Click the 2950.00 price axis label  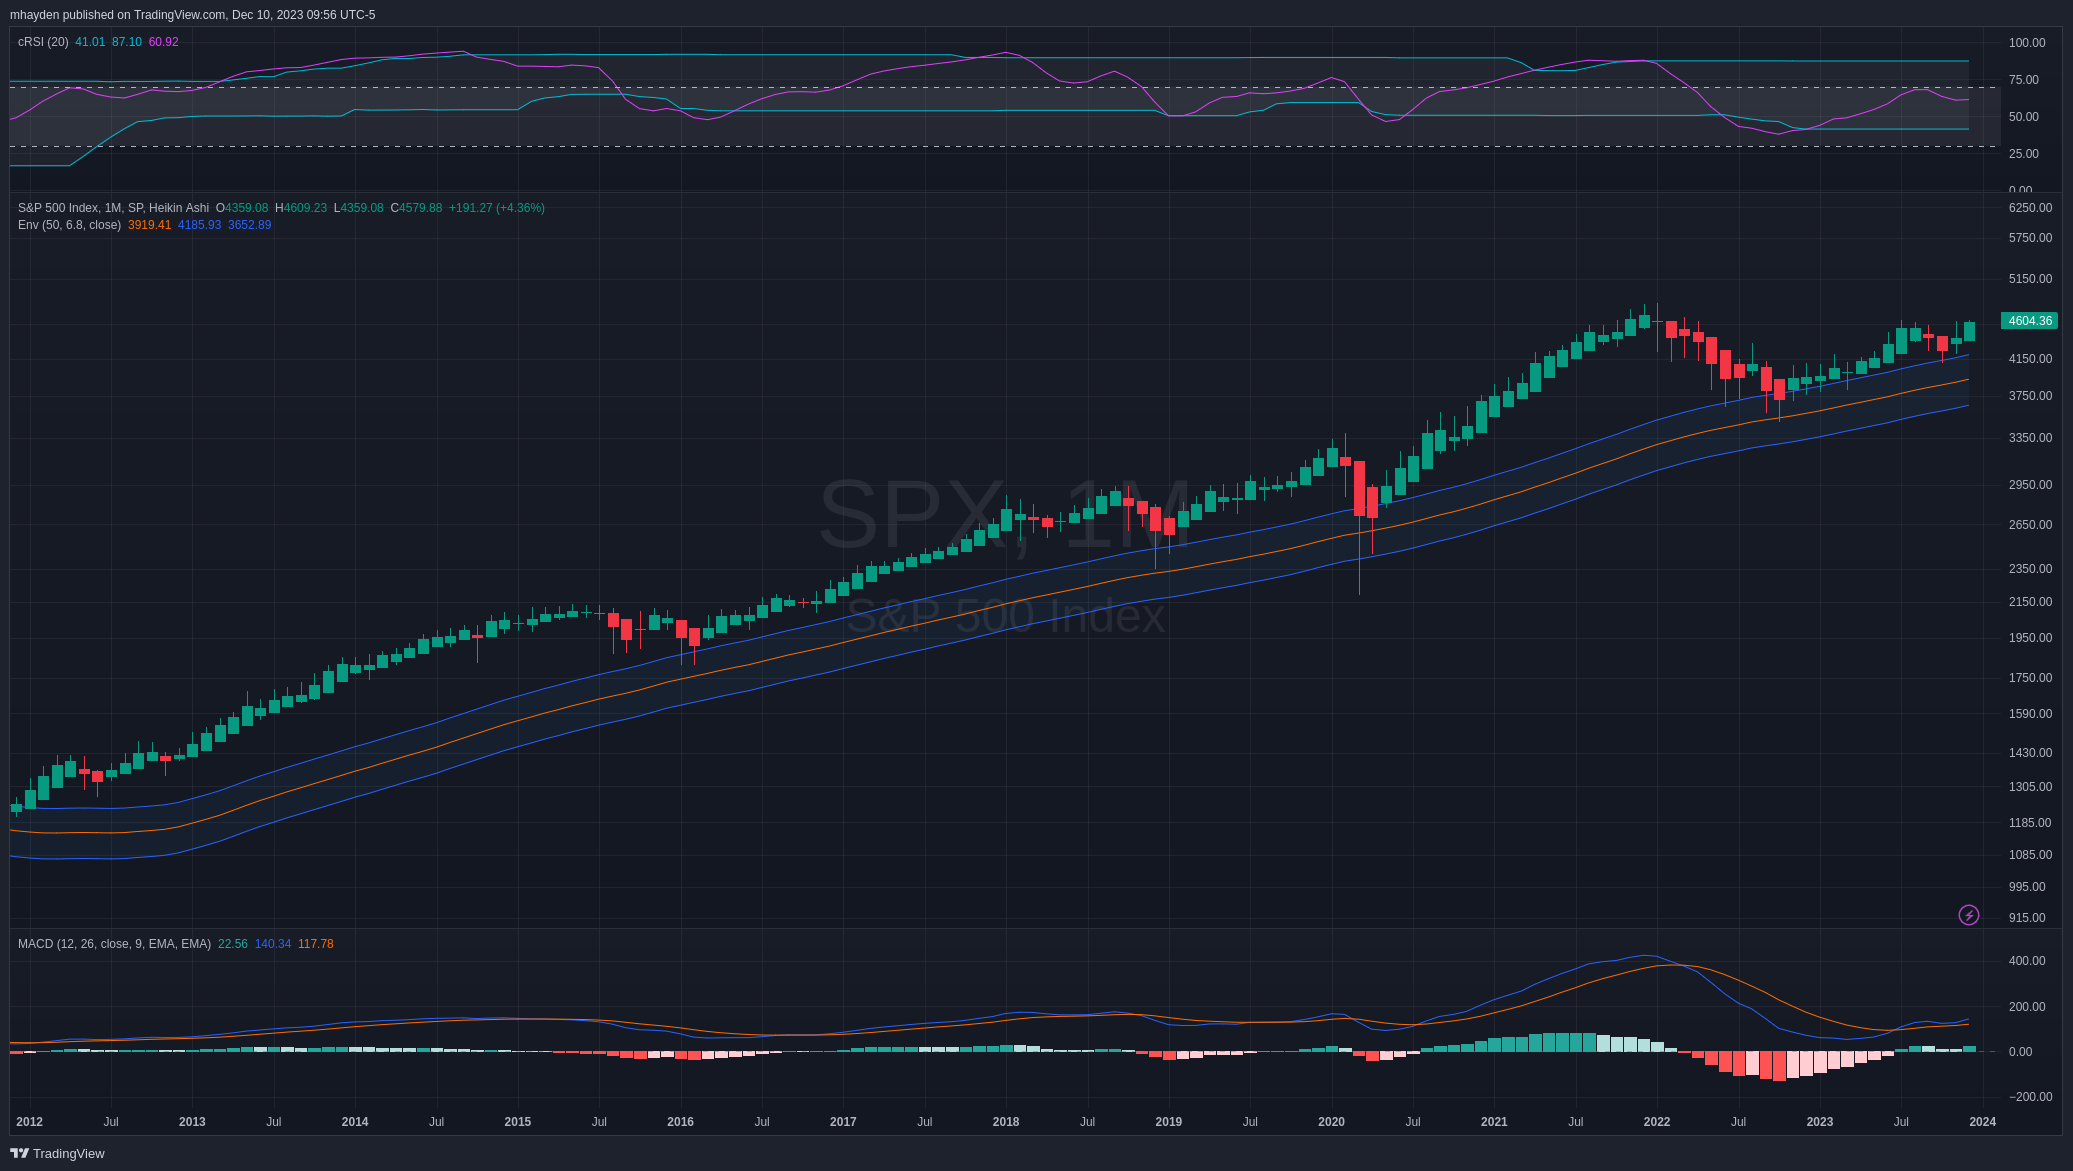coord(2030,485)
